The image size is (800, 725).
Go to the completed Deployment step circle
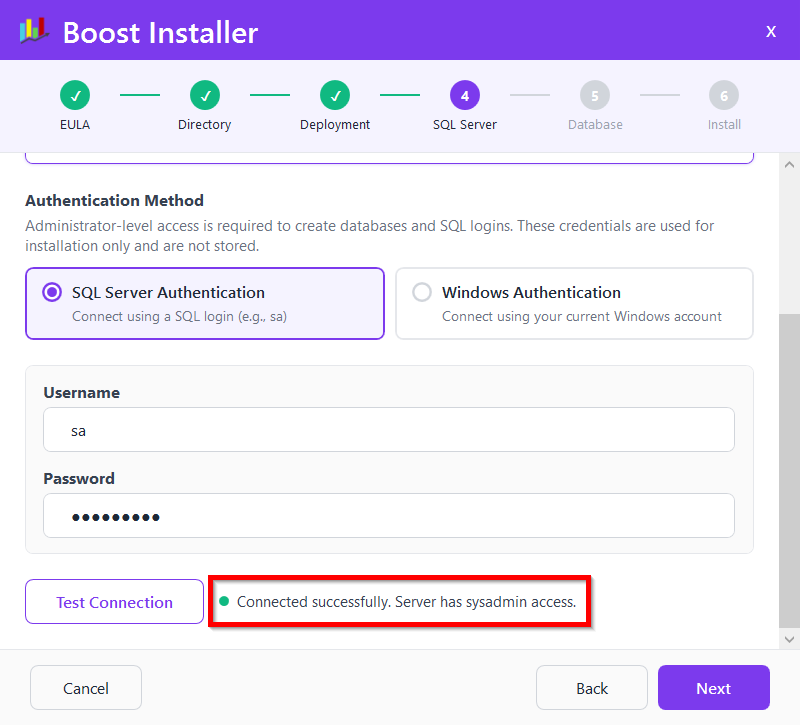(x=335, y=95)
